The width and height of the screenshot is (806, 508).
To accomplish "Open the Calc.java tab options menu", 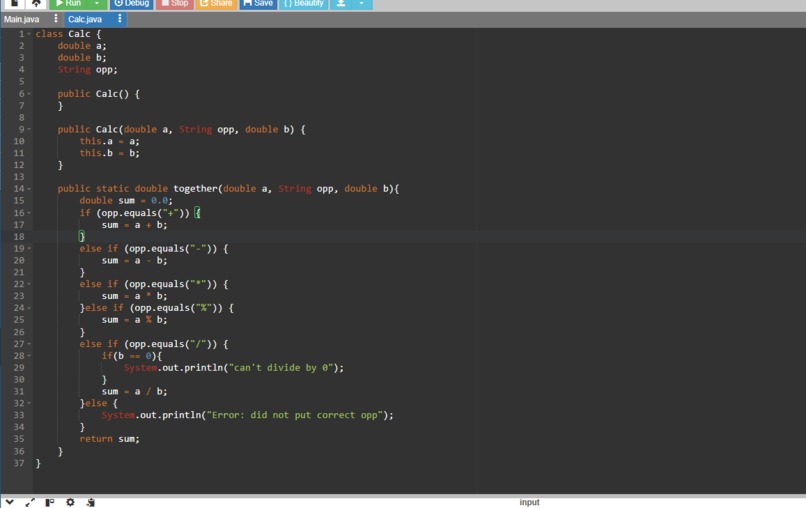I will pos(119,19).
